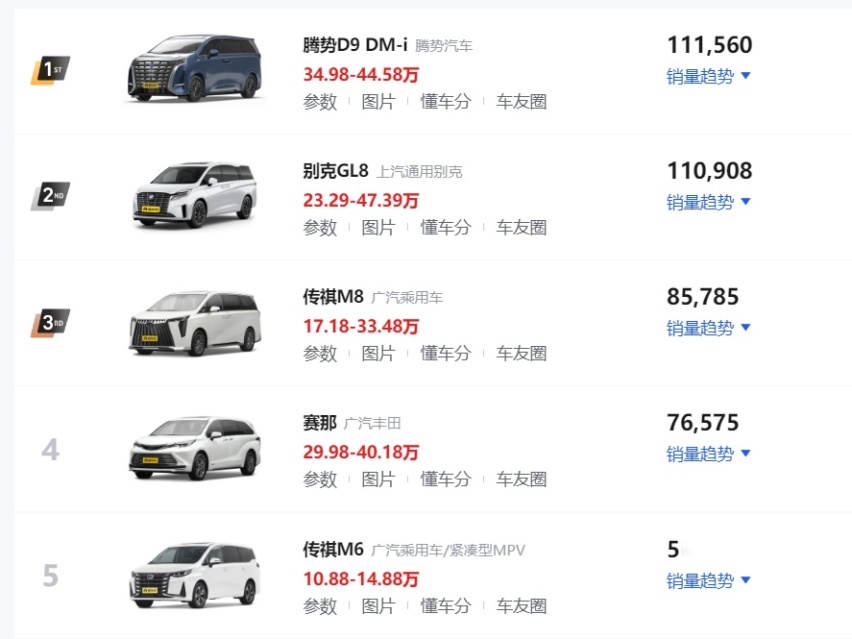The height and width of the screenshot is (639, 852).
Task: Expand 销量趋势 for 赛那
Action: pos(708,454)
